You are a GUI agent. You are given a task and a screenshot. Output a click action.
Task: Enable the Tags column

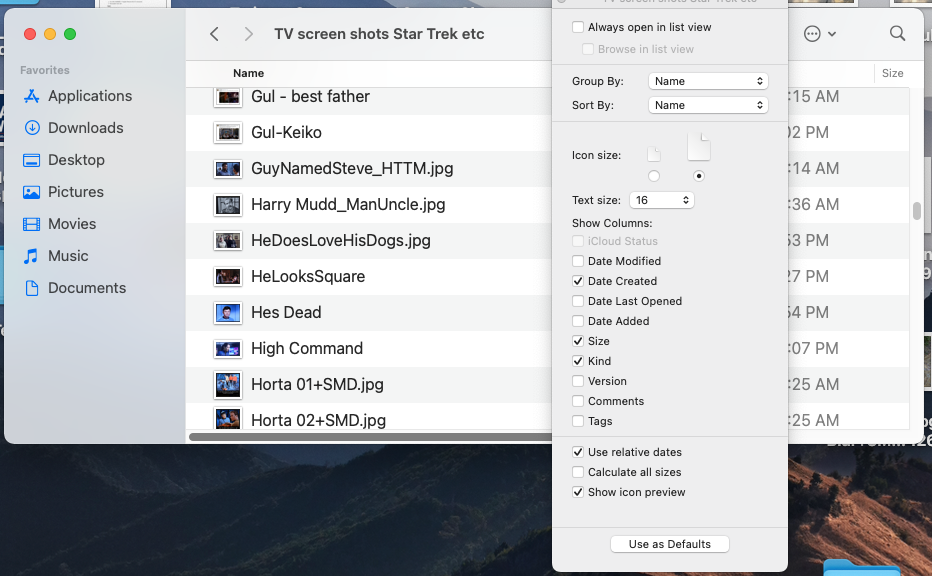[578, 421]
